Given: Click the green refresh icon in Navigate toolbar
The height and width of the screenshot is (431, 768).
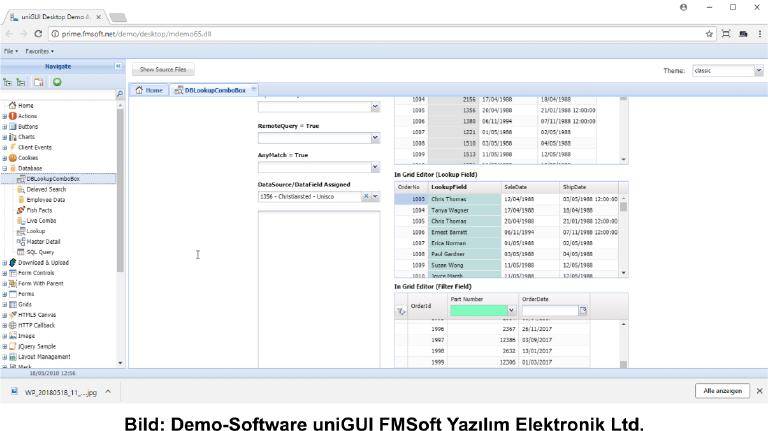Looking at the screenshot, I should point(58,82).
